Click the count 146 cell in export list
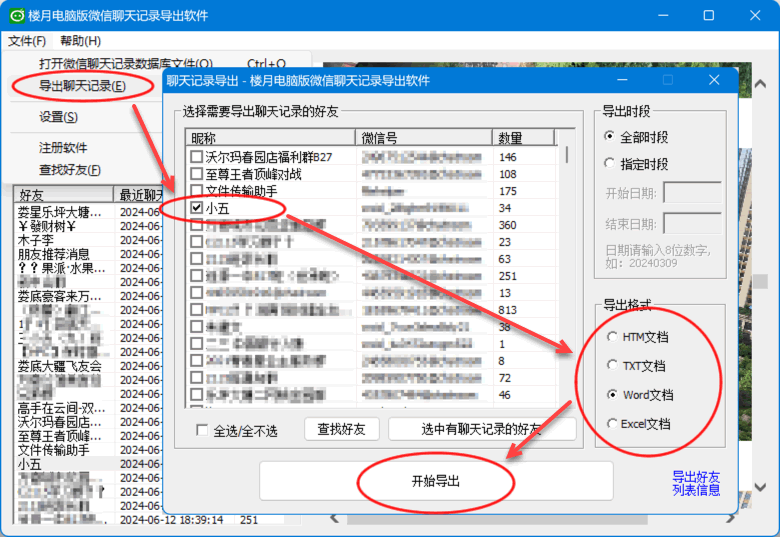The image size is (780, 537). [x=508, y=157]
